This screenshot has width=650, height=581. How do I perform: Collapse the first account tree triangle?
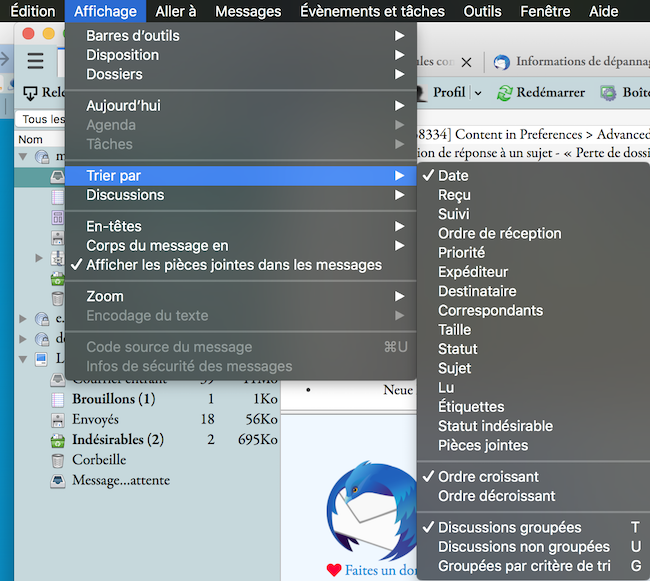pos(23,157)
